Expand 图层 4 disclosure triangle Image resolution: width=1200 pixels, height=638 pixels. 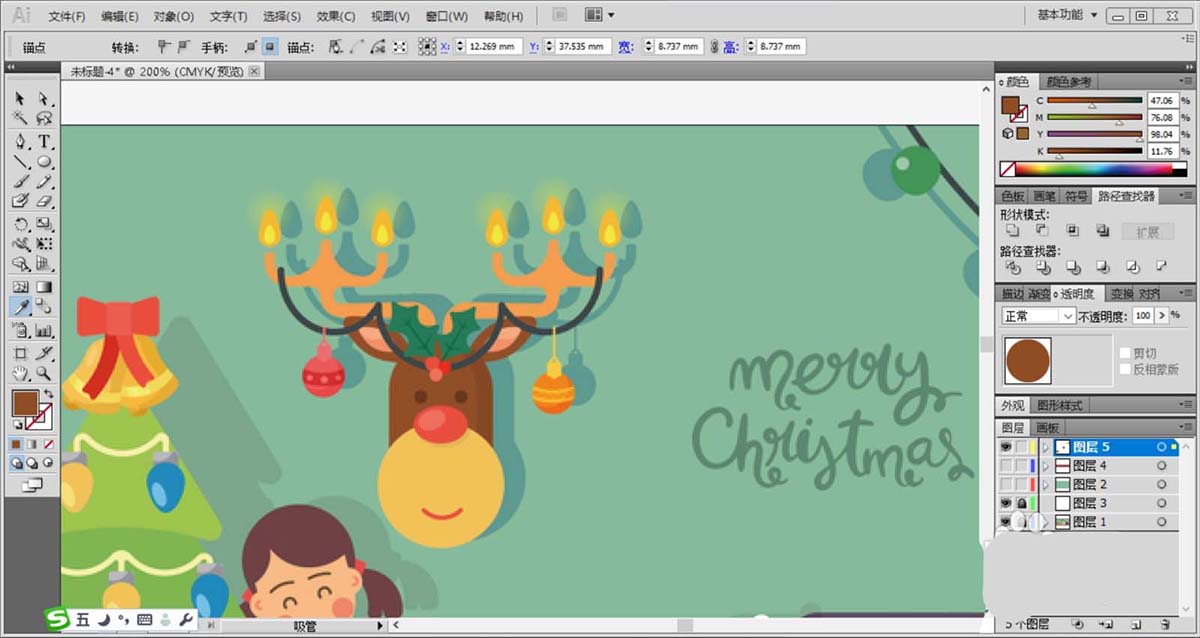1046,466
